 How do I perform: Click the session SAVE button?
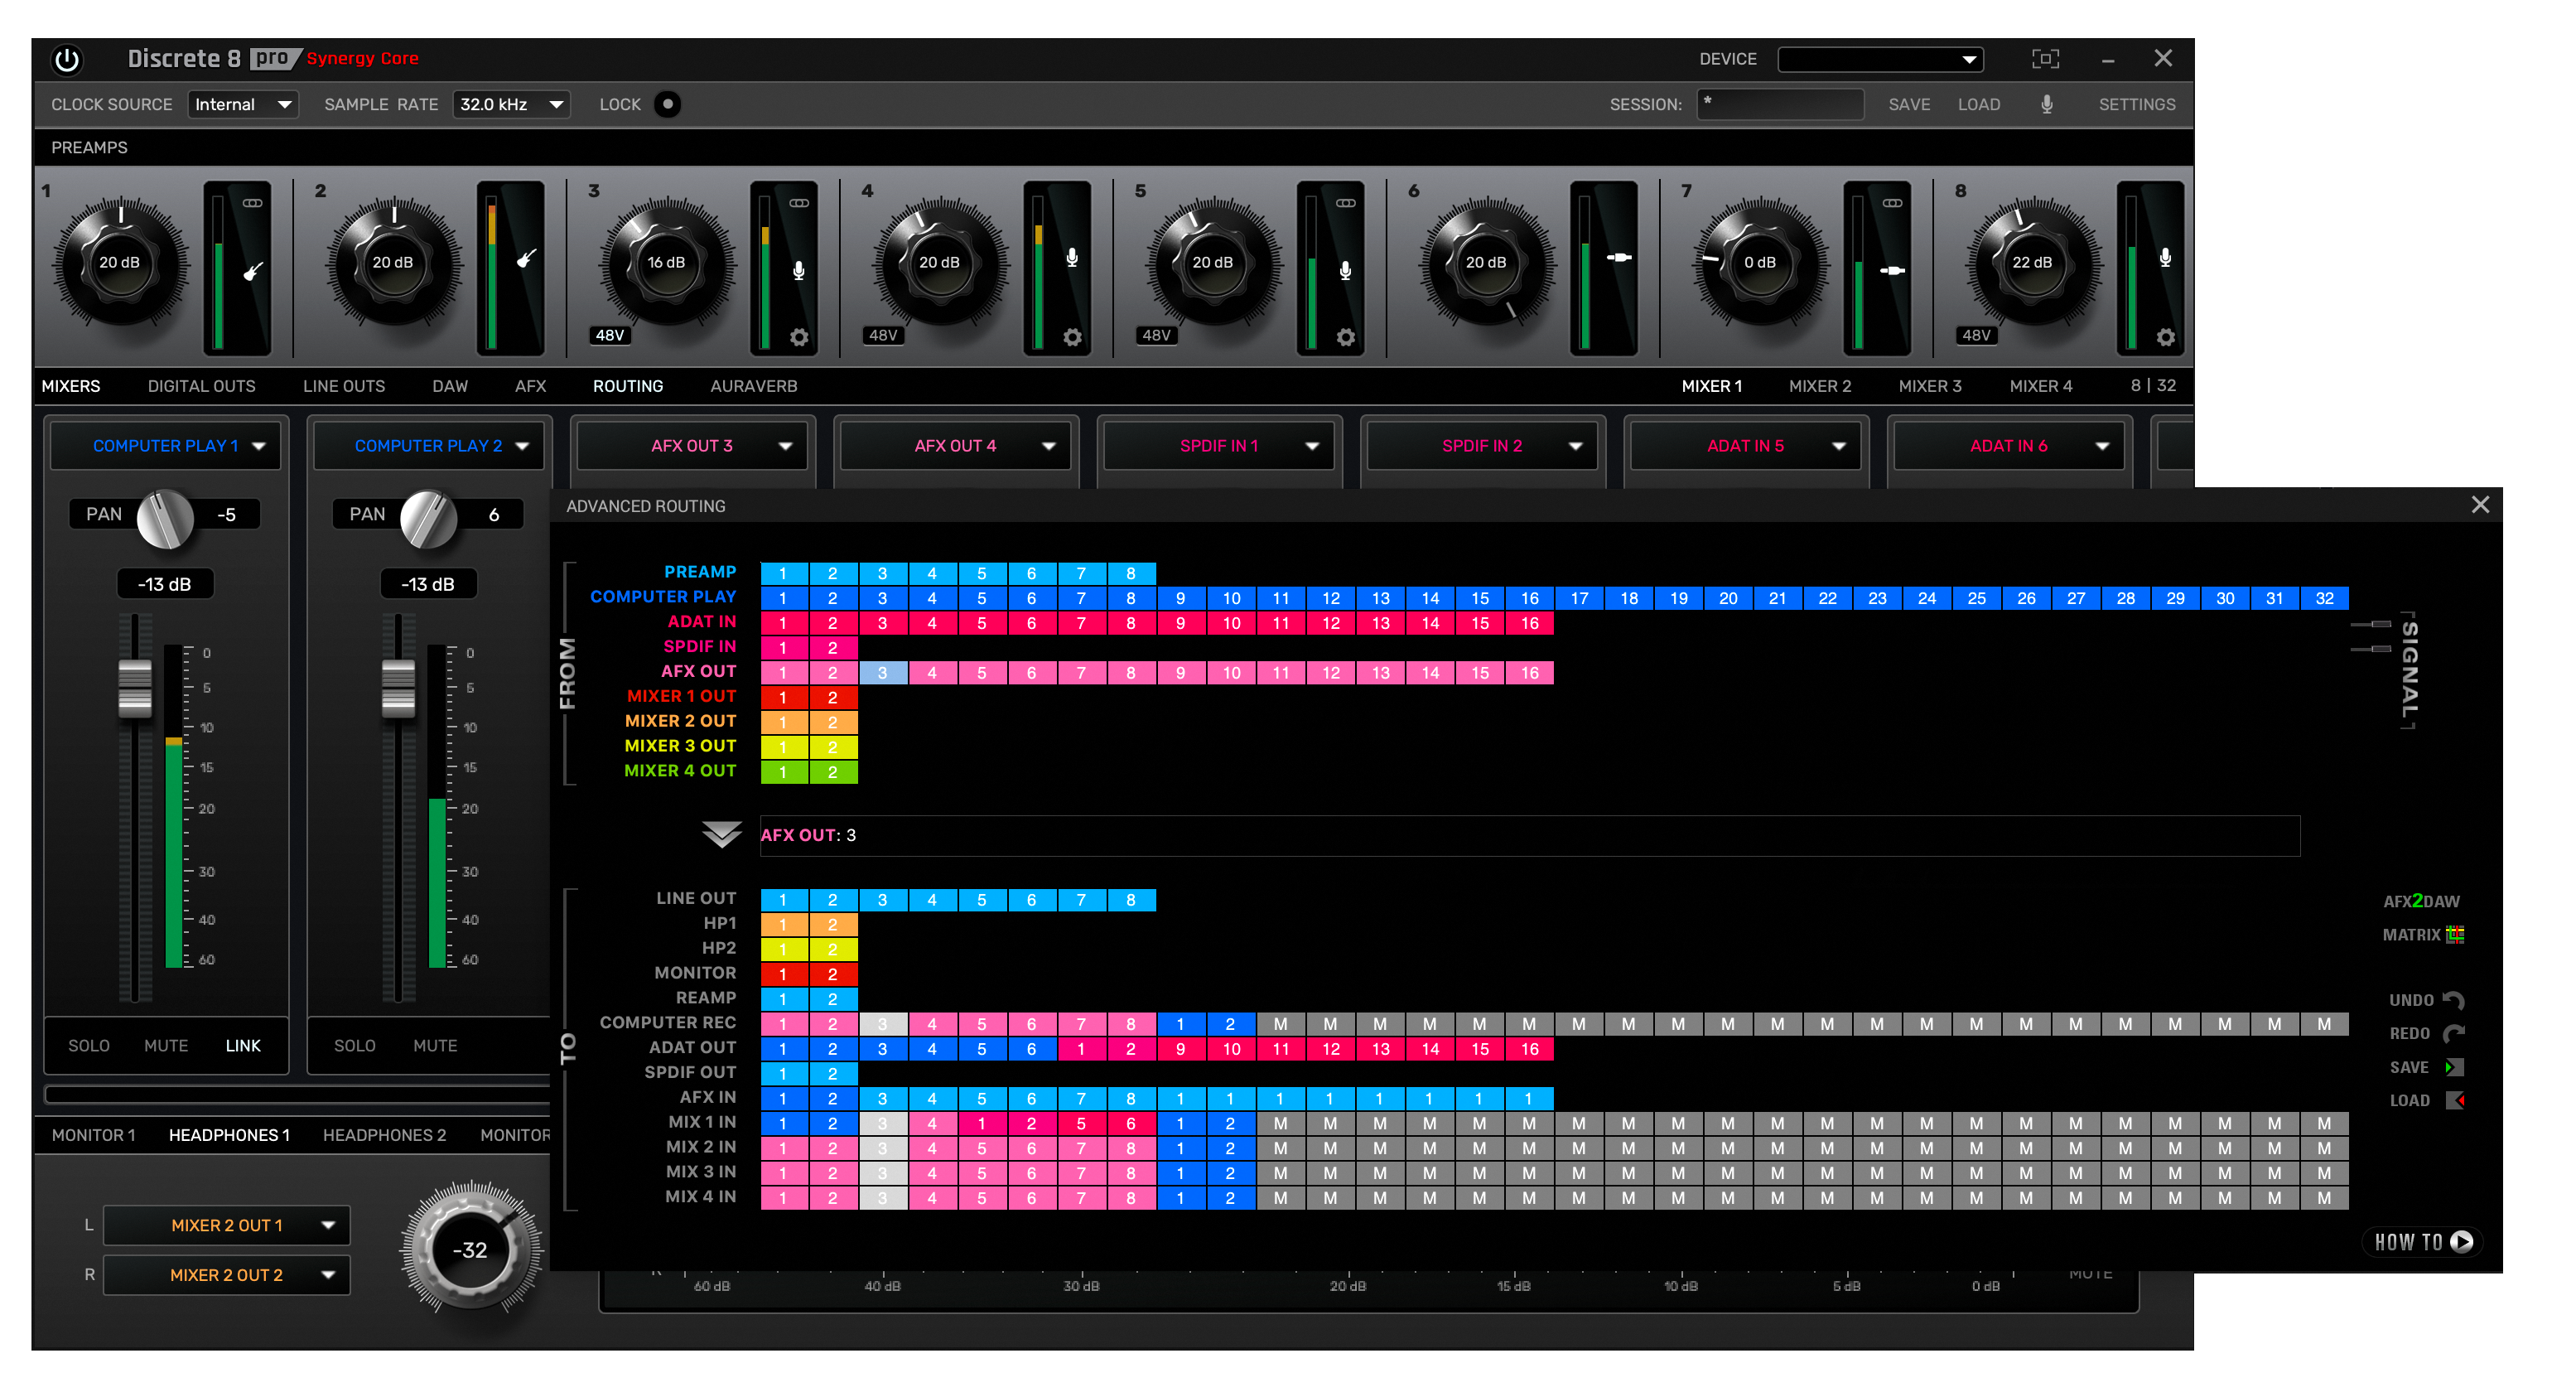point(1909,104)
